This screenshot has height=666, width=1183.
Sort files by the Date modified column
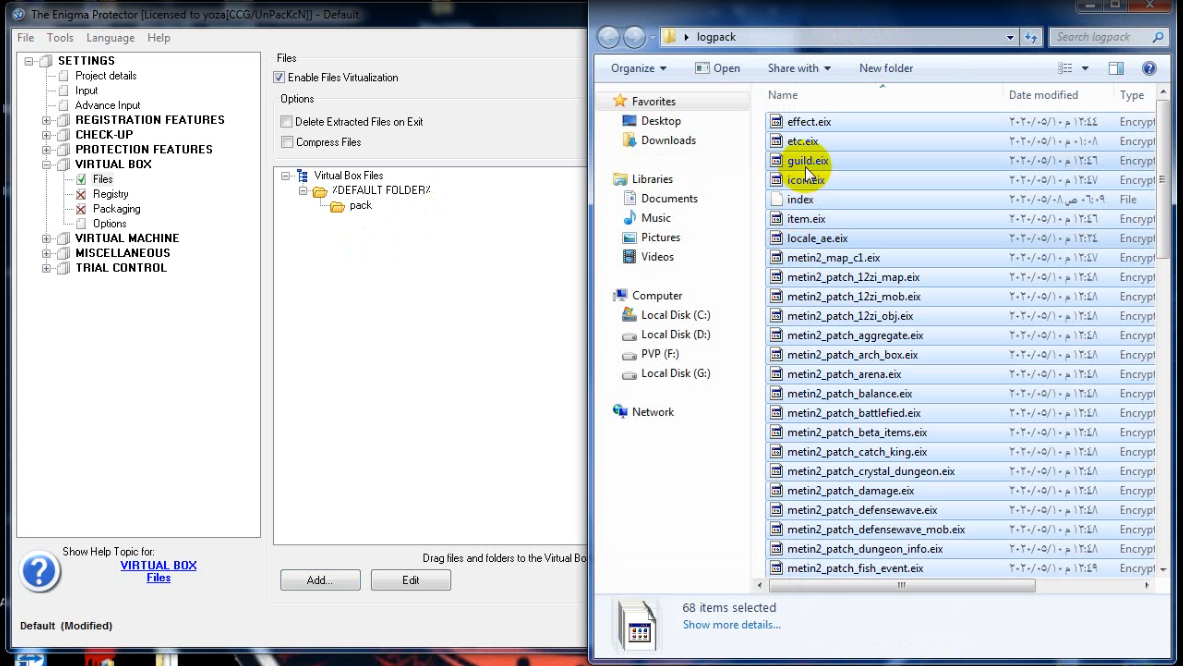(x=1043, y=95)
